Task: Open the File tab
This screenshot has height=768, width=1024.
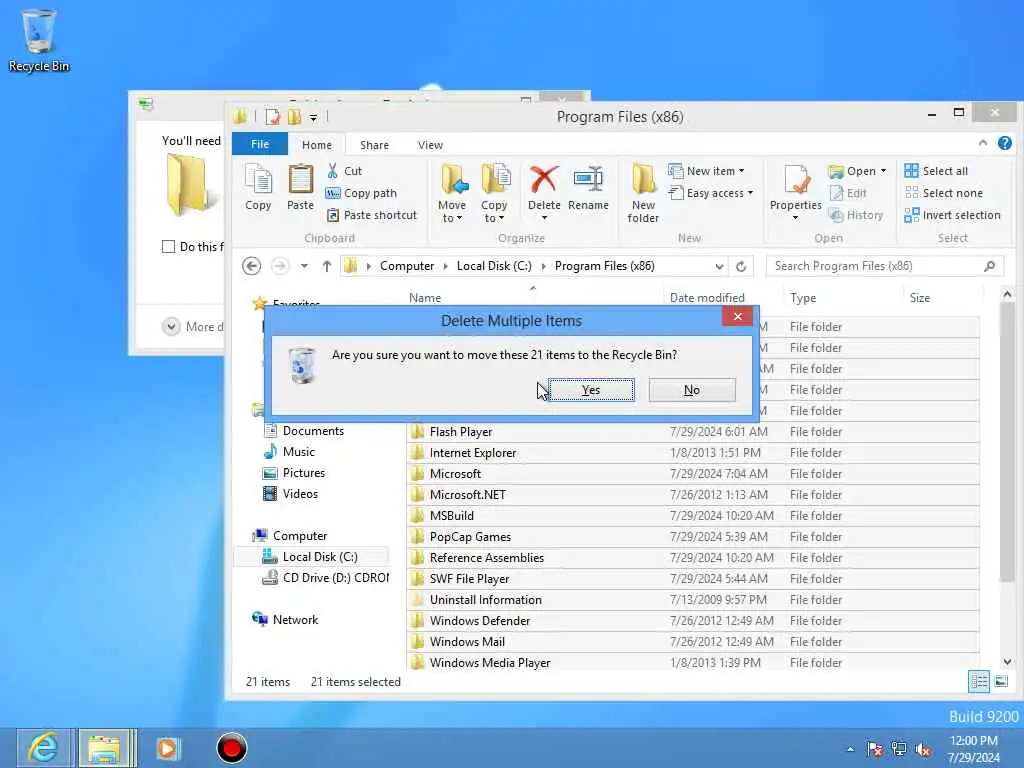Action: 260,144
